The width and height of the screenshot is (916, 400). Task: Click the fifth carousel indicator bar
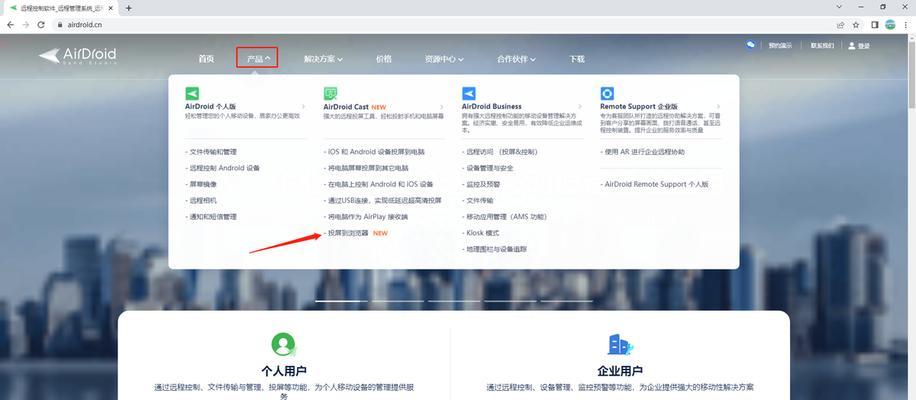pos(567,301)
